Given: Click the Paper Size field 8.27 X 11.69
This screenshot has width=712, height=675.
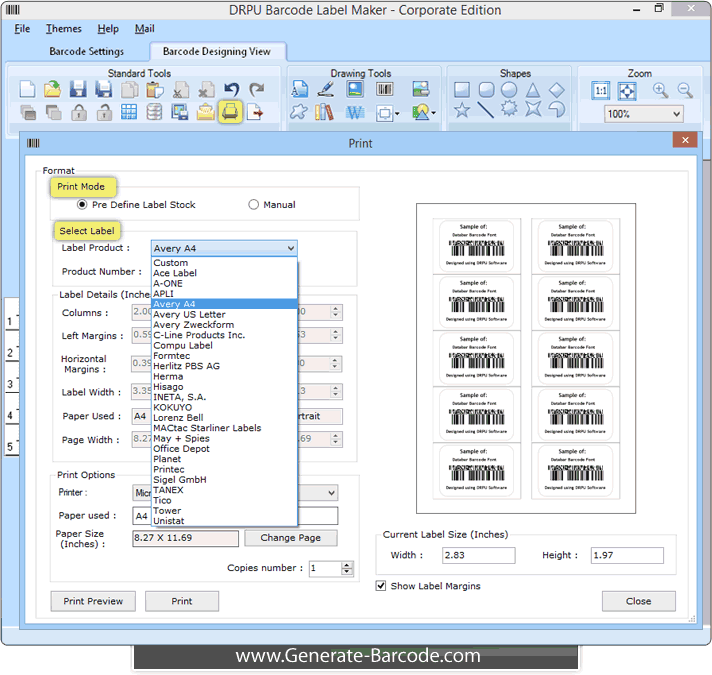Looking at the screenshot, I should point(185,538).
